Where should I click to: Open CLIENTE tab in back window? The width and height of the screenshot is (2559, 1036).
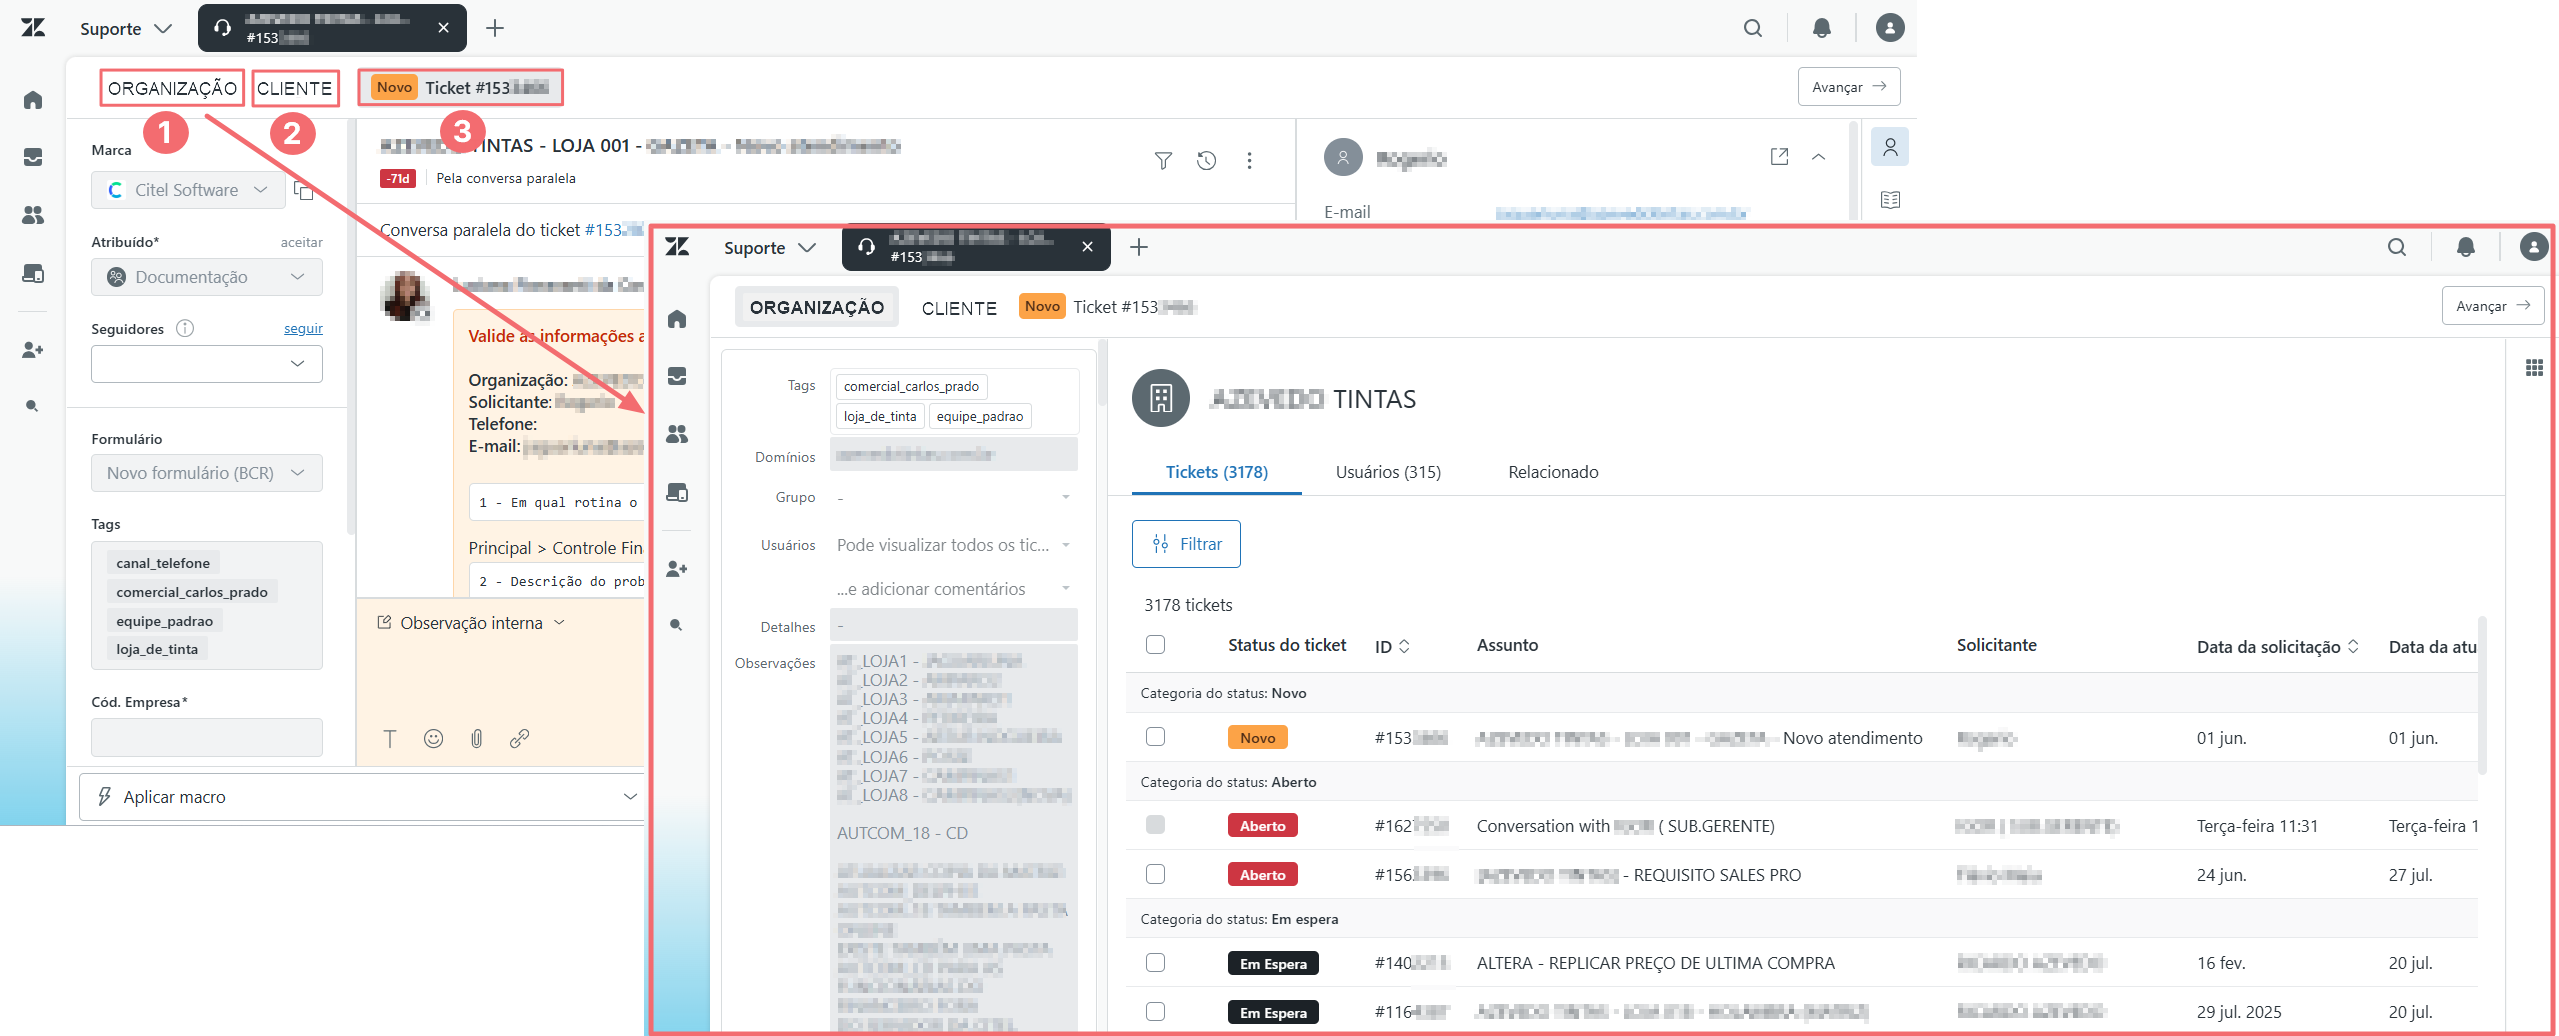(294, 88)
